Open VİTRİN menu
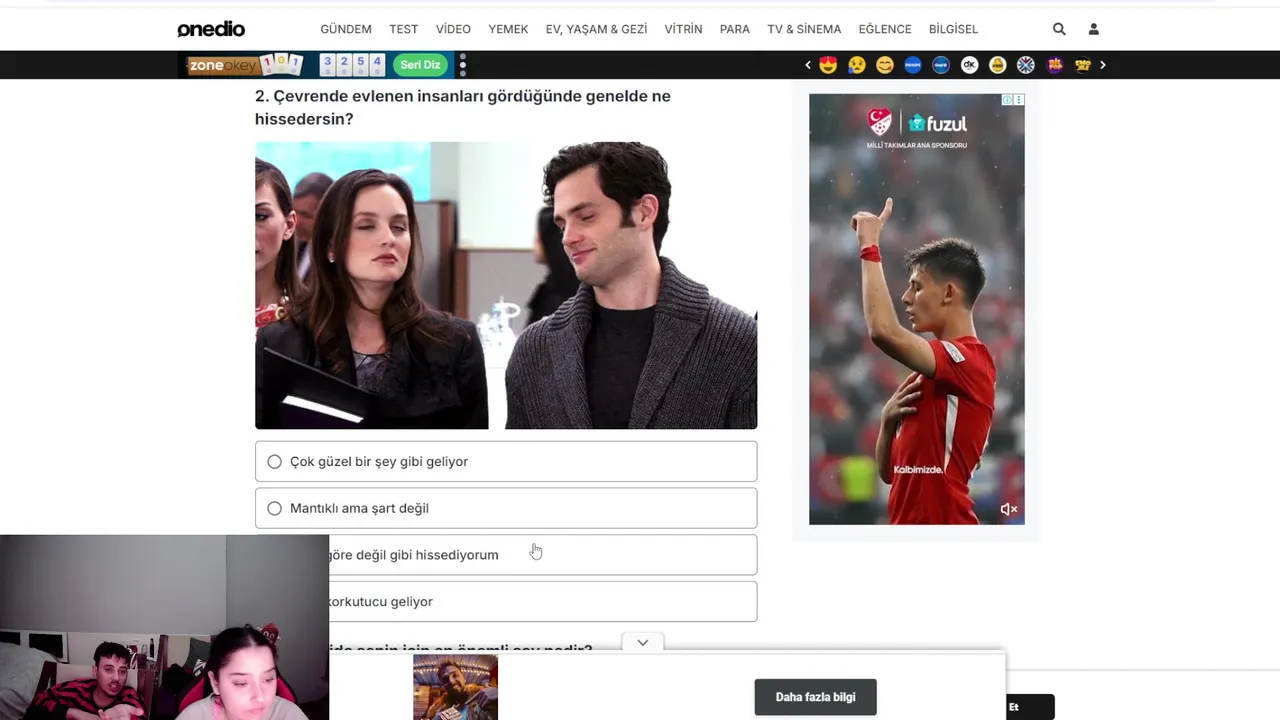The image size is (1280, 720). point(683,29)
